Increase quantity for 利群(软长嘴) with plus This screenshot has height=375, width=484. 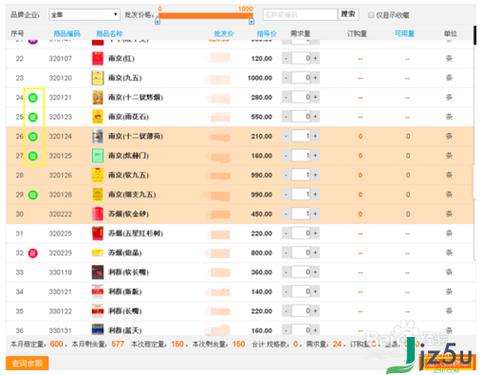tap(315, 272)
